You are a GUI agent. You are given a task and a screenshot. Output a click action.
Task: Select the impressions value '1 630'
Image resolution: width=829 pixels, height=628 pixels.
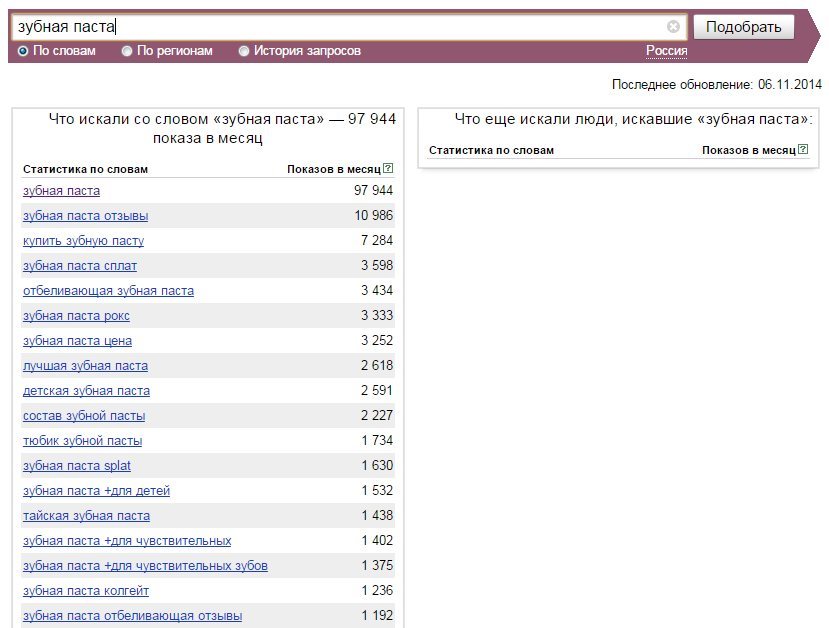click(377, 465)
